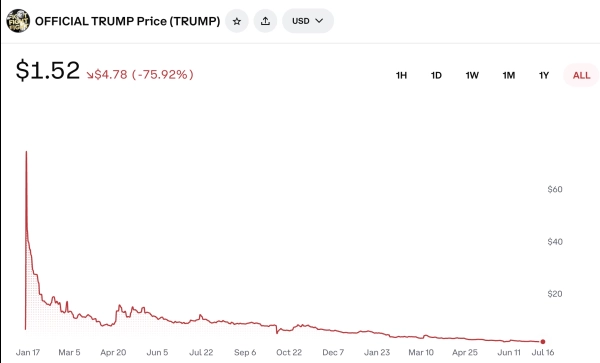Click the $1.52 current price value
600x363 pixels.
coord(48,70)
